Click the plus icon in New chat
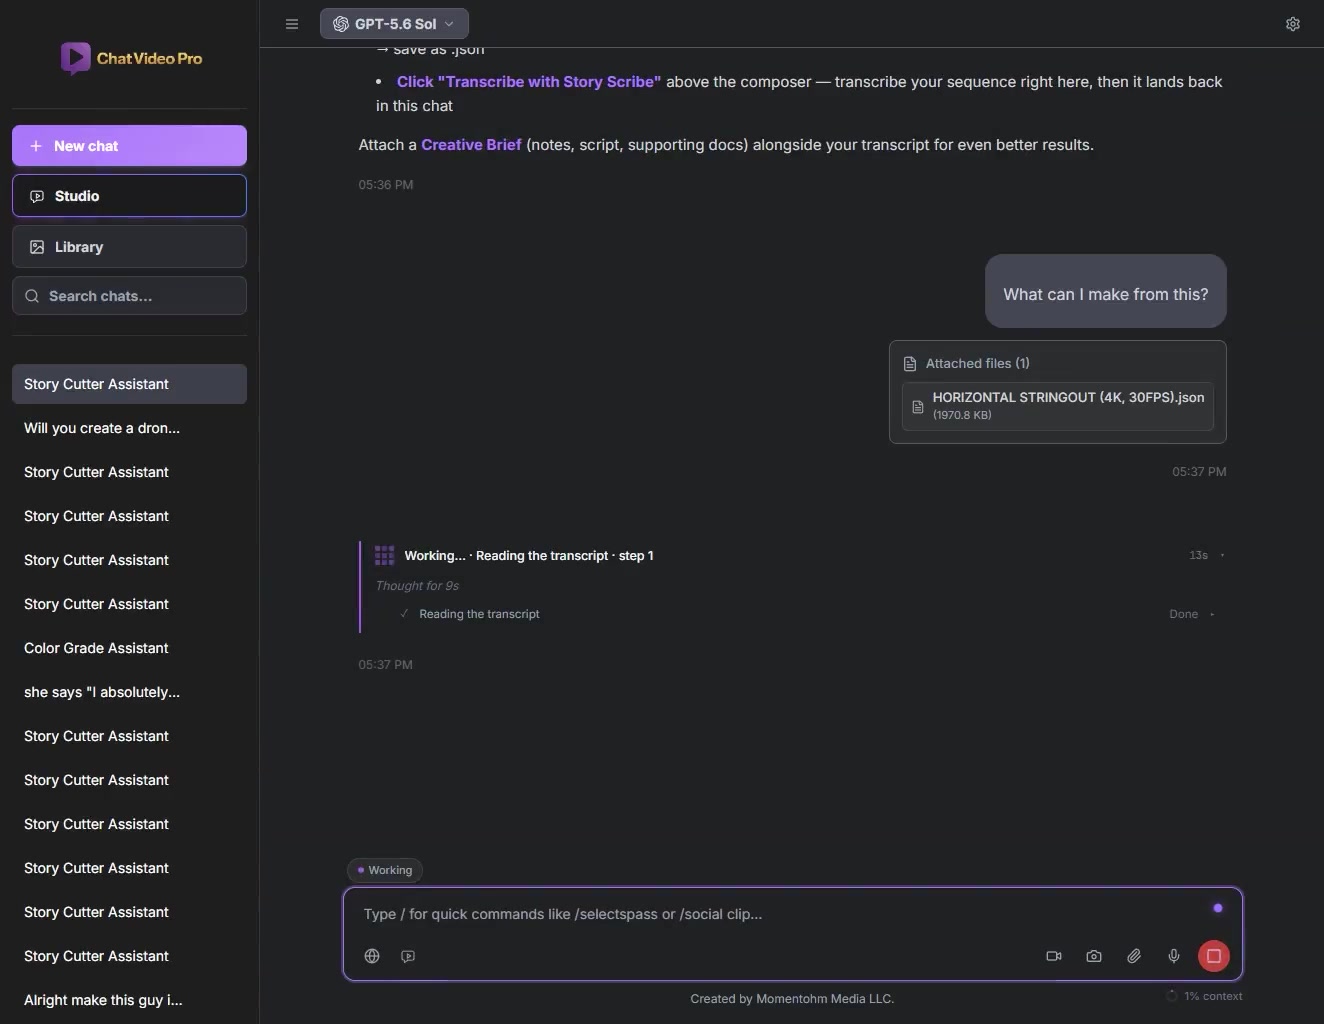The width and height of the screenshot is (1324, 1024). click(x=36, y=146)
